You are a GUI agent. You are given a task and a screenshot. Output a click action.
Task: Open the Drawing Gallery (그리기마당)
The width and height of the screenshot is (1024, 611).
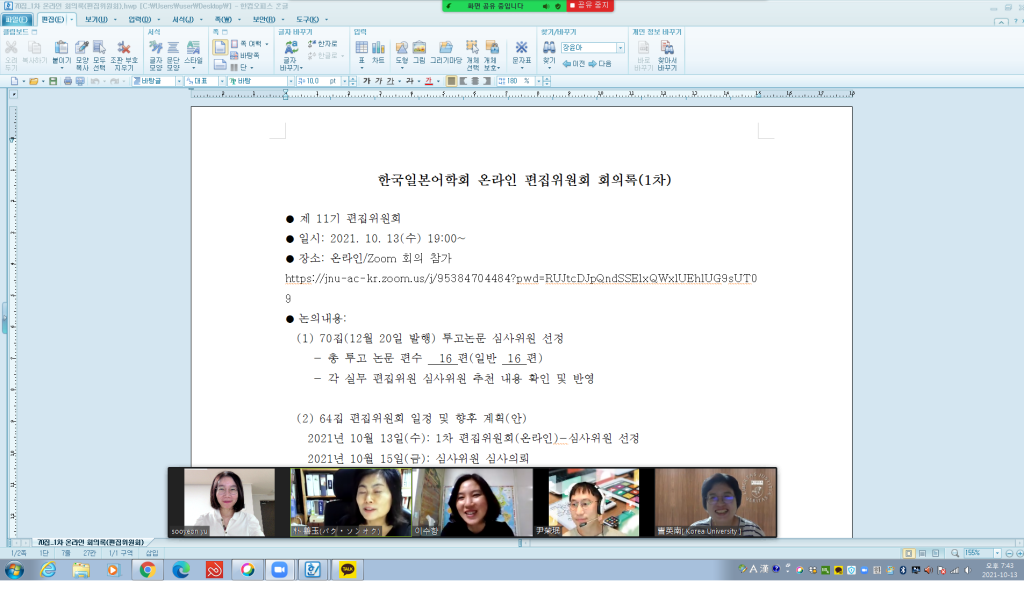pyautogui.click(x=446, y=52)
